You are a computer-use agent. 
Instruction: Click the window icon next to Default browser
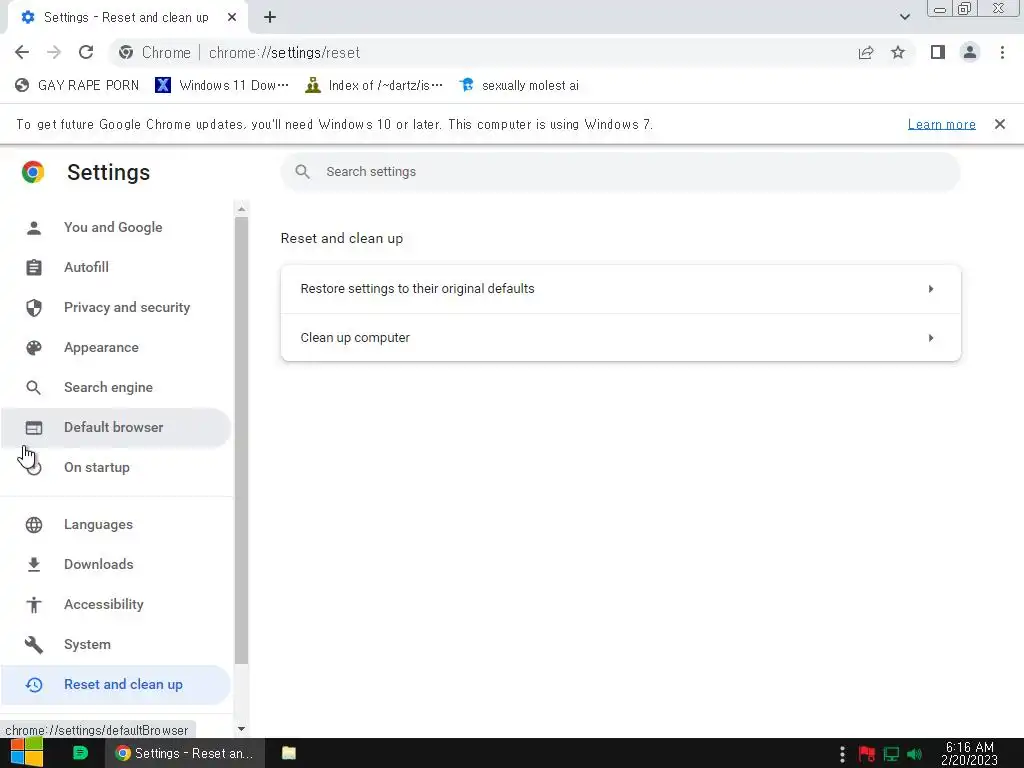34,428
